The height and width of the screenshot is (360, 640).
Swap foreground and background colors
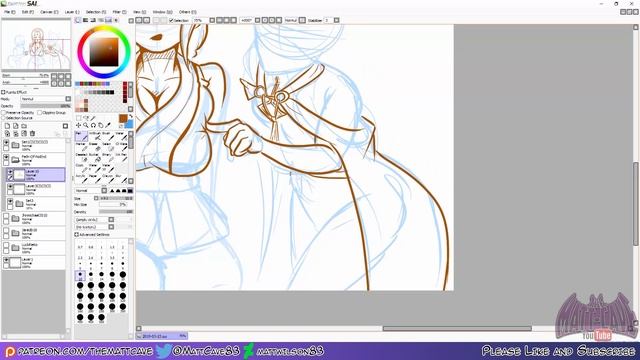[x=131, y=117]
